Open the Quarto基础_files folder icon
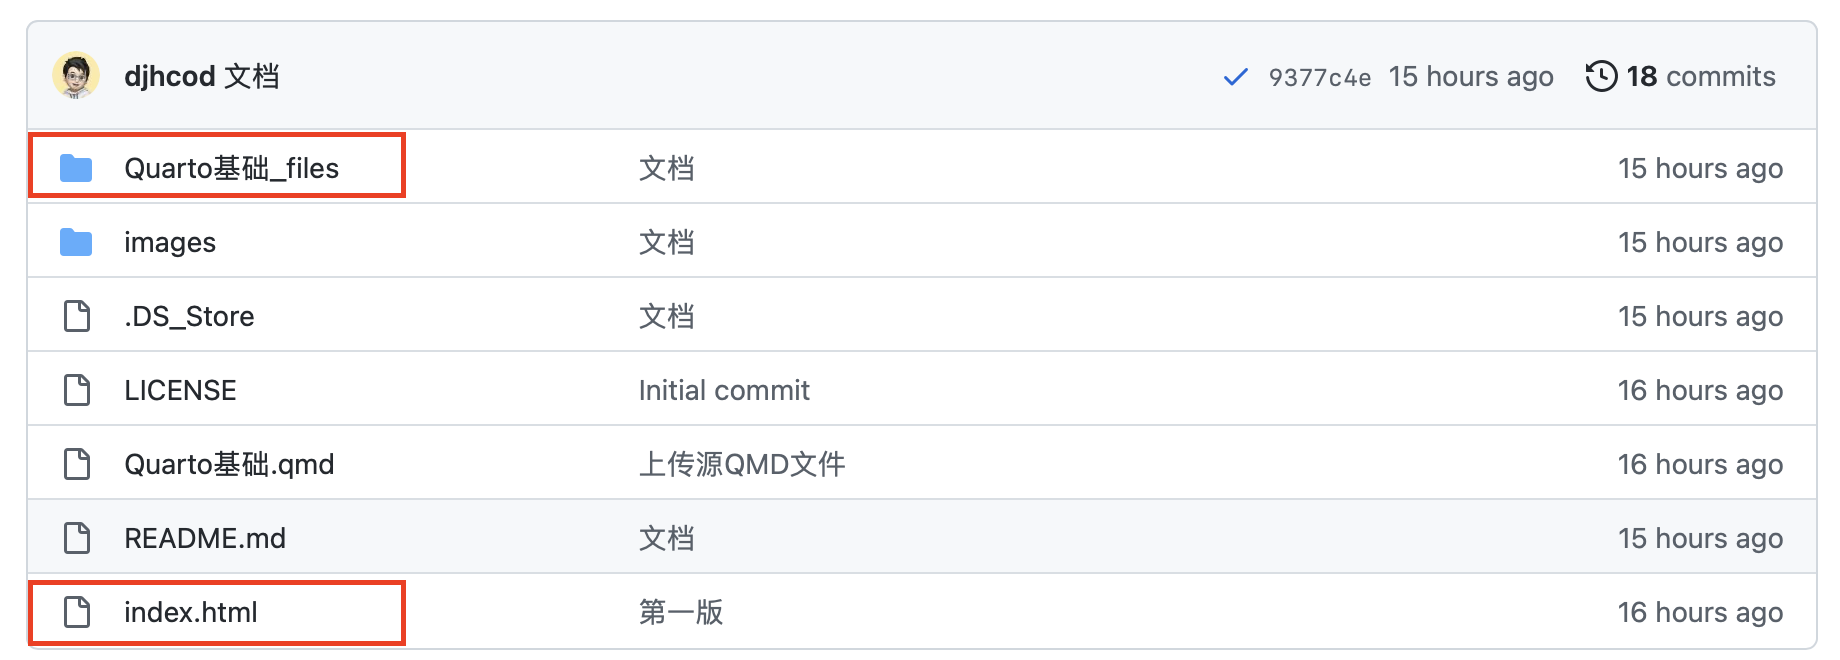The width and height of the screenshot is (1840, 660). 75,168
